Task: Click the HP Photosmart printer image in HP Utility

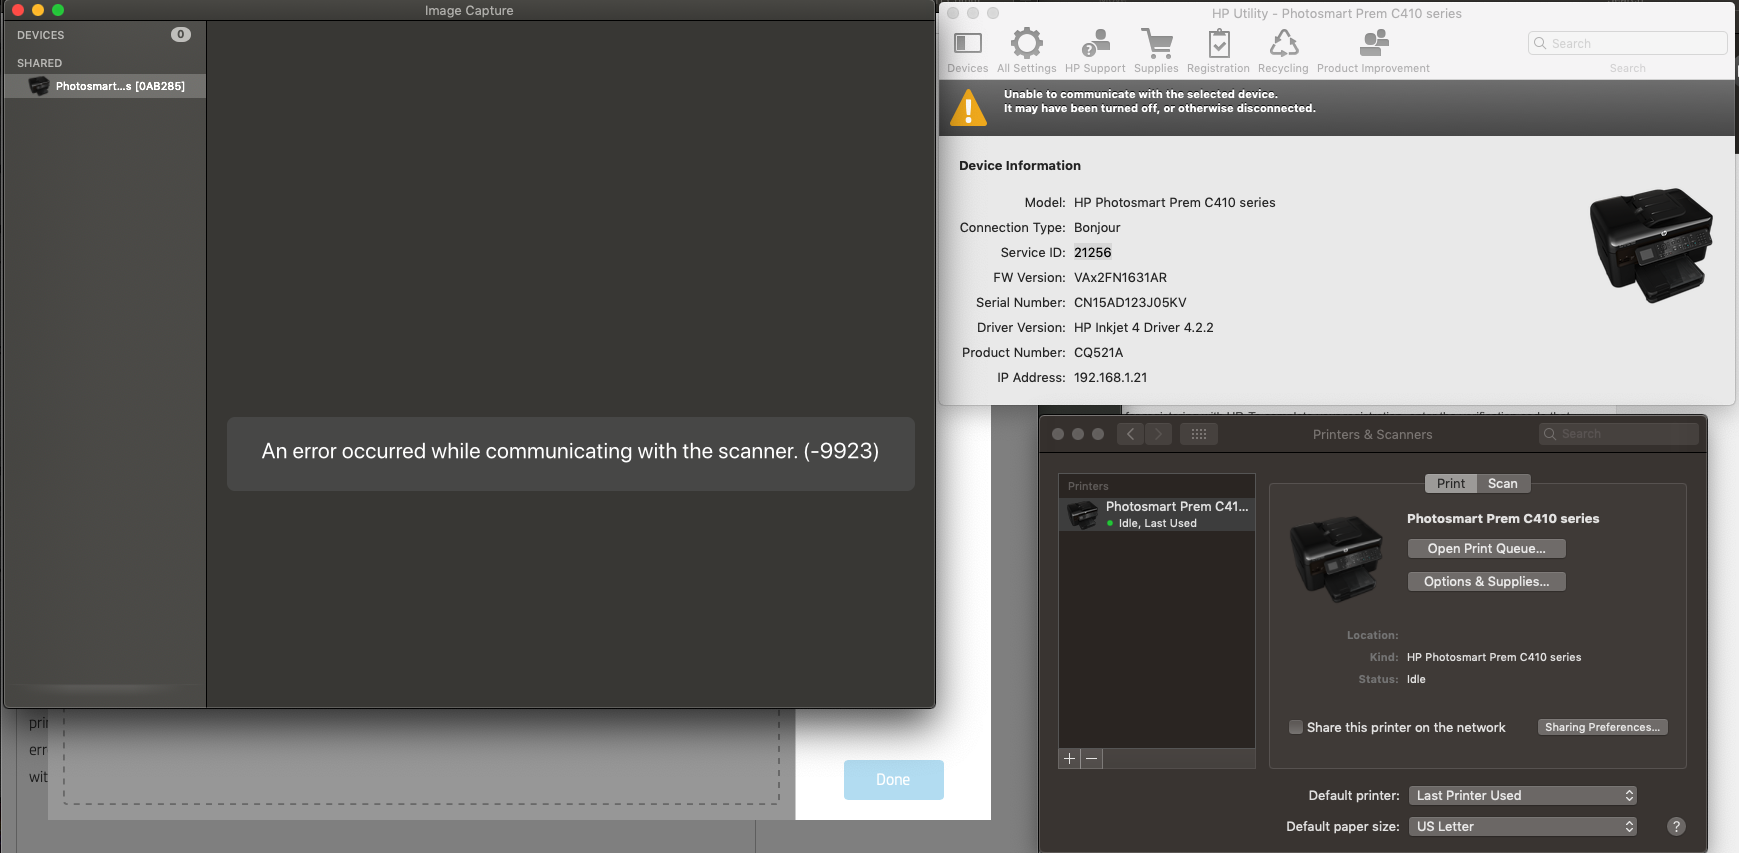Action: pyautogui.click(x=1651, y=244)
